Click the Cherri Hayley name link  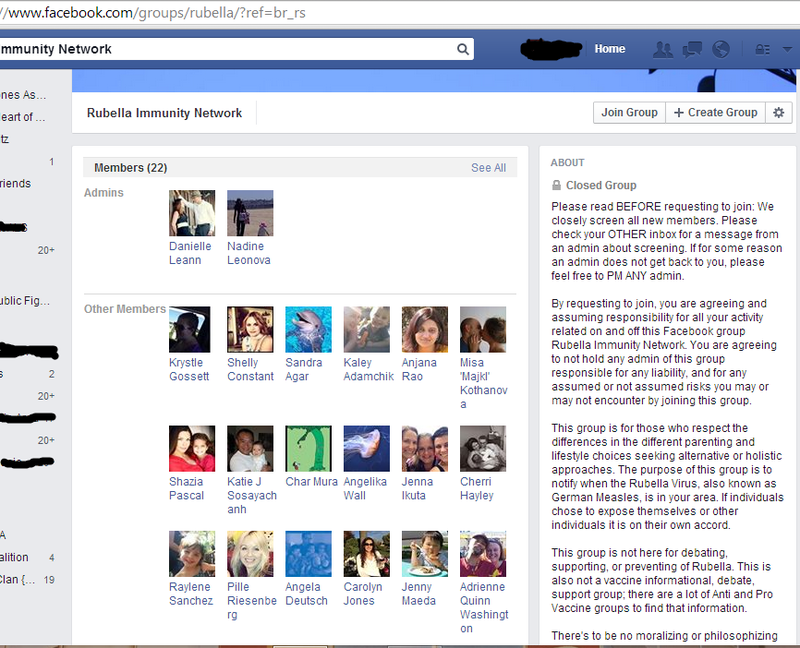pos(477,488)
